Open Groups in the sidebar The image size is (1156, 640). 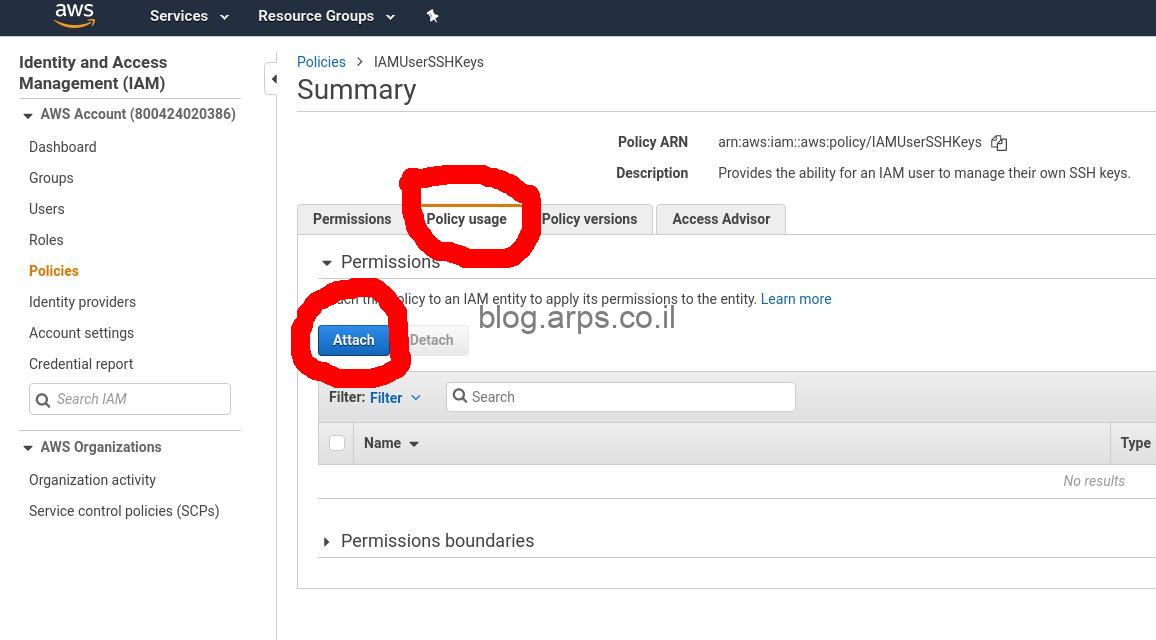[51, 178]
